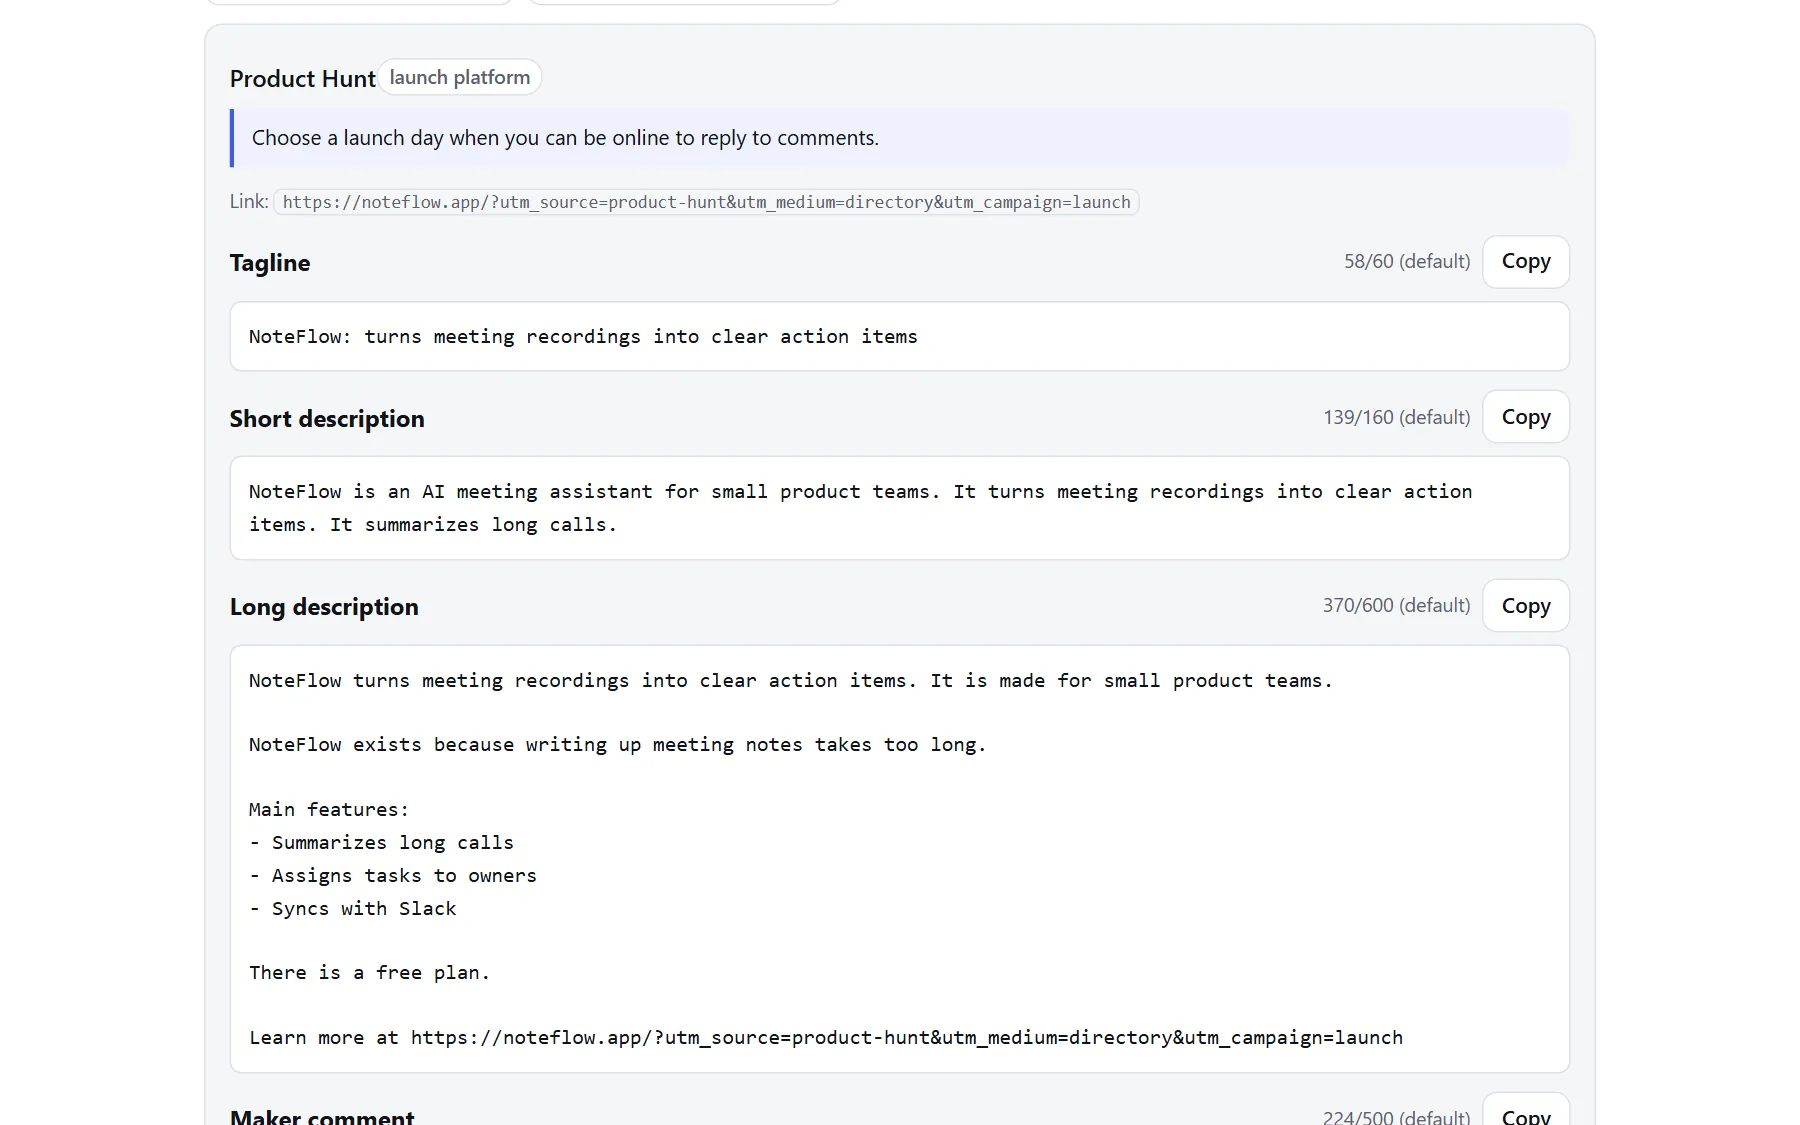Copy the Short description text
Image resolution: width=1800 pixels, height=1125 pixels.
pyautogui.click(x=1525, y=417)
